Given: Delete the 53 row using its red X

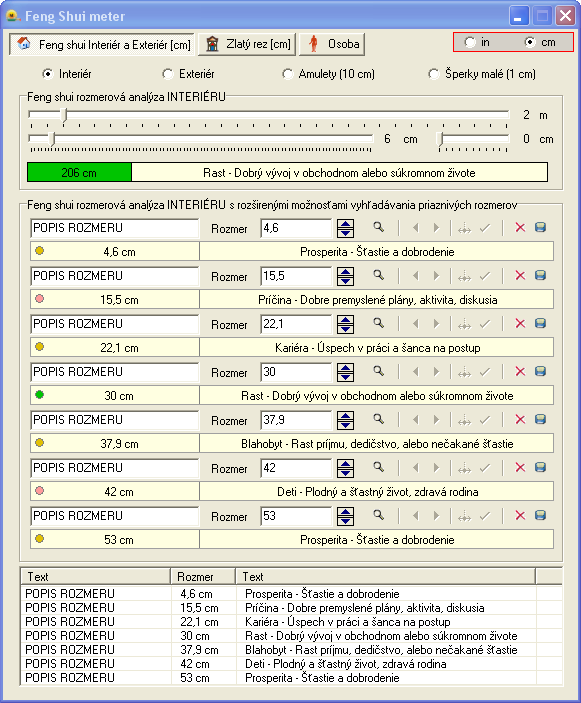Looking at the screenshot, I should click(520, 516).
